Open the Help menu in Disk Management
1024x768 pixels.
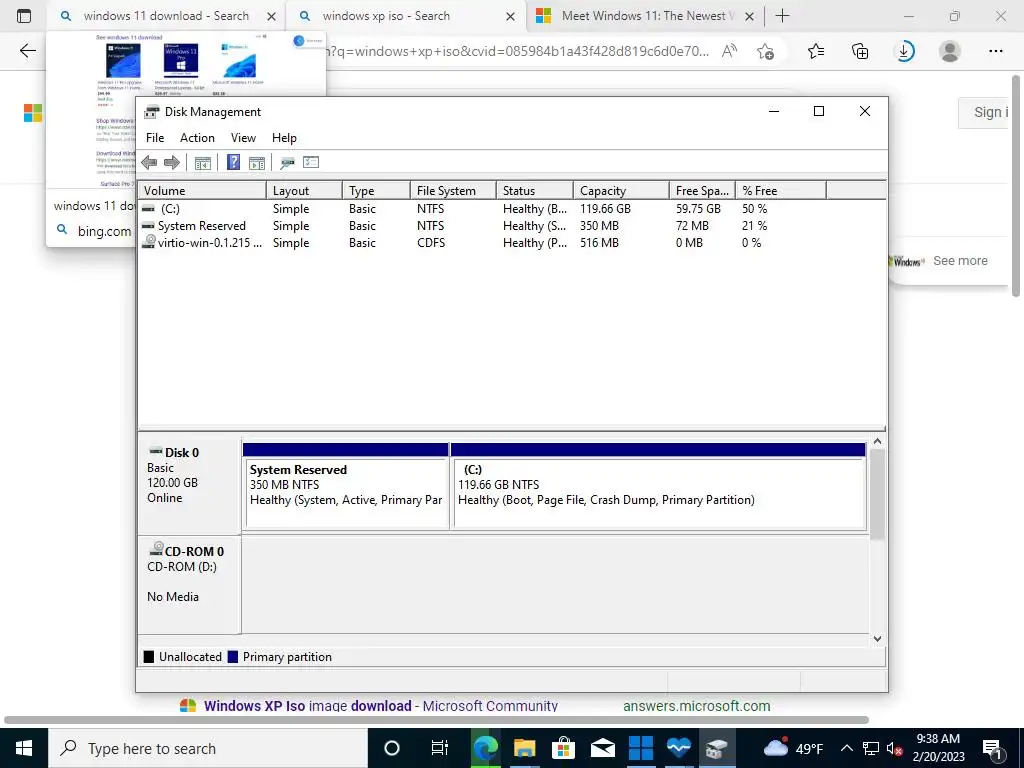coord(284,138)
